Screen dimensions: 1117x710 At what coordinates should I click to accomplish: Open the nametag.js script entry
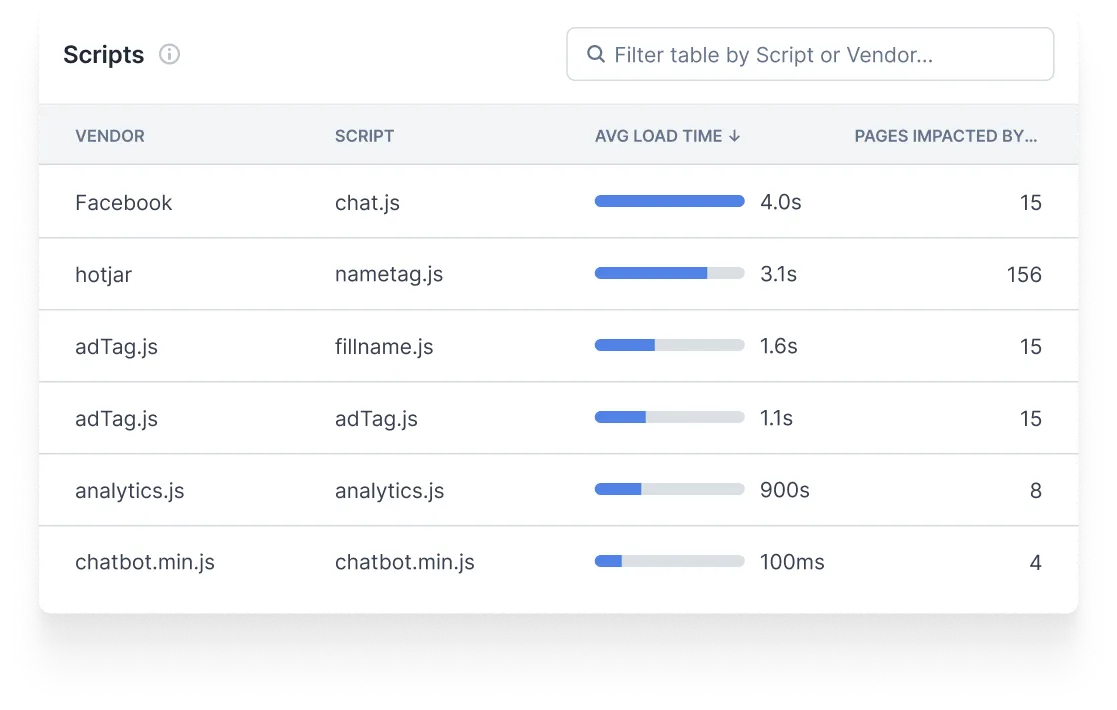pos(388,275)
